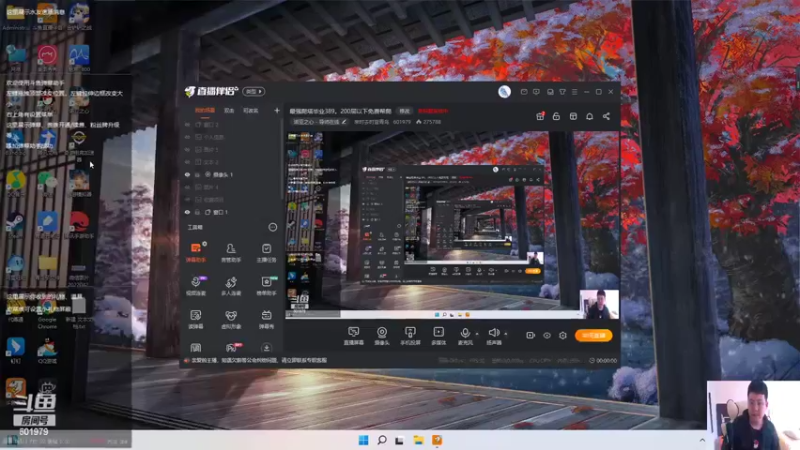The height and width of the screenshot is (450, 800).
Task: Launch the 多人连麦 multi-person co-stream tool
Action: [x=231, y=286]
